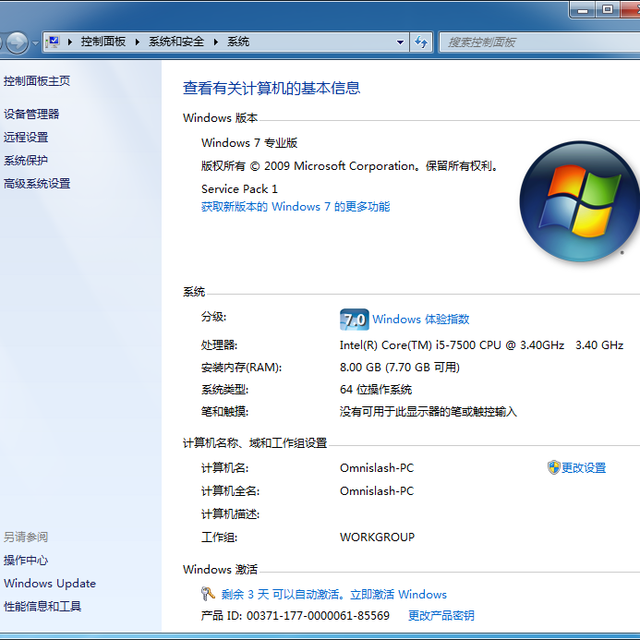The width and height of the screenshot is (640, 640).
Task: Navigate to 系统和安全 breadcrumb
Action: [x=176, y=42]
